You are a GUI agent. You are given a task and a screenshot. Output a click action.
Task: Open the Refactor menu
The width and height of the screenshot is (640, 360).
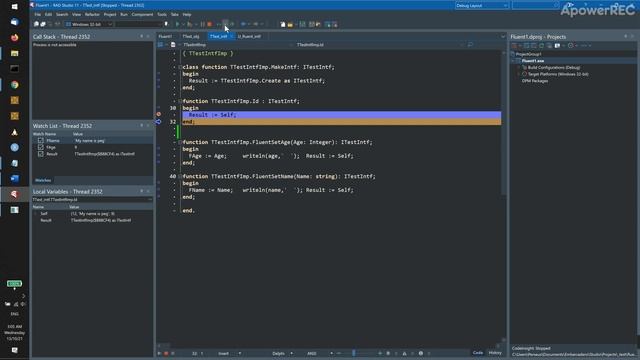click(92, 14)
